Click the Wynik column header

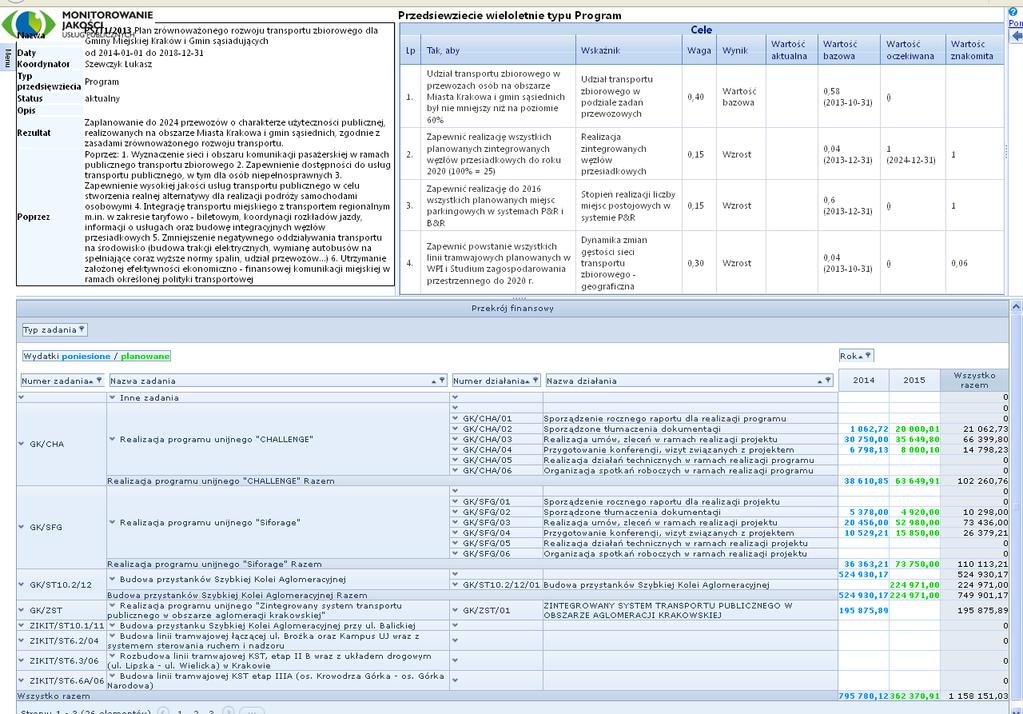(x=741, y=50)
